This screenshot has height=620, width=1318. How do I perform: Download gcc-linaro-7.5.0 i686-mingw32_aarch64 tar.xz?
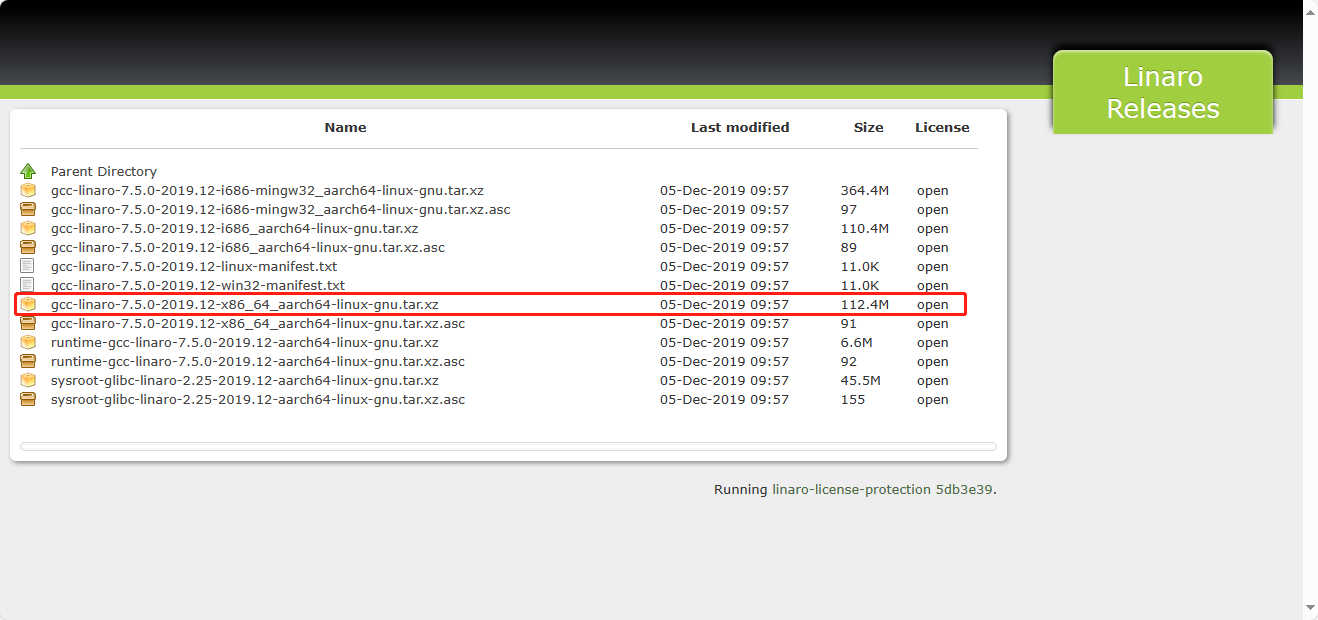[267, 190]
